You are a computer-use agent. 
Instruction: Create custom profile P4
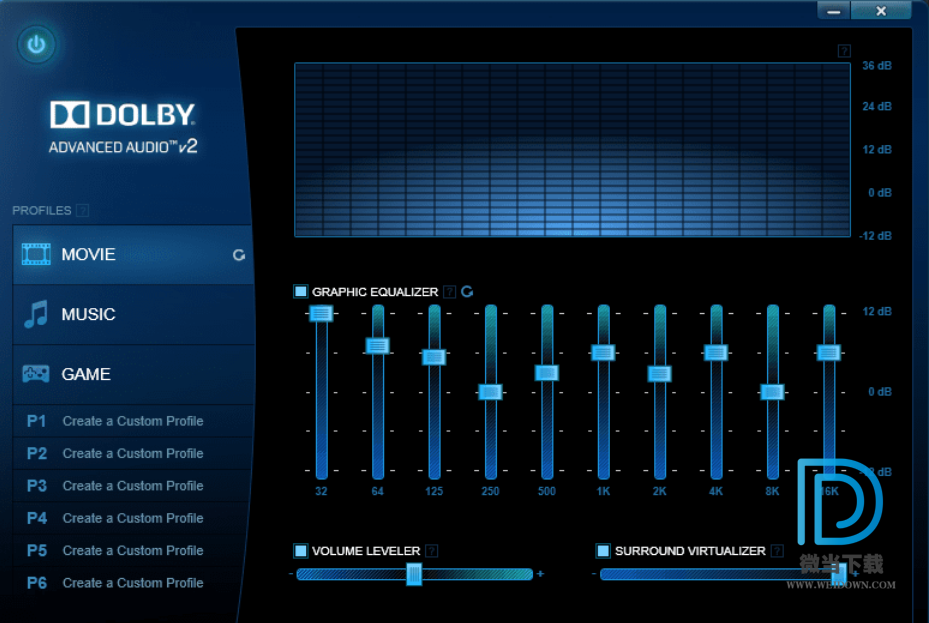click(134, 518)
